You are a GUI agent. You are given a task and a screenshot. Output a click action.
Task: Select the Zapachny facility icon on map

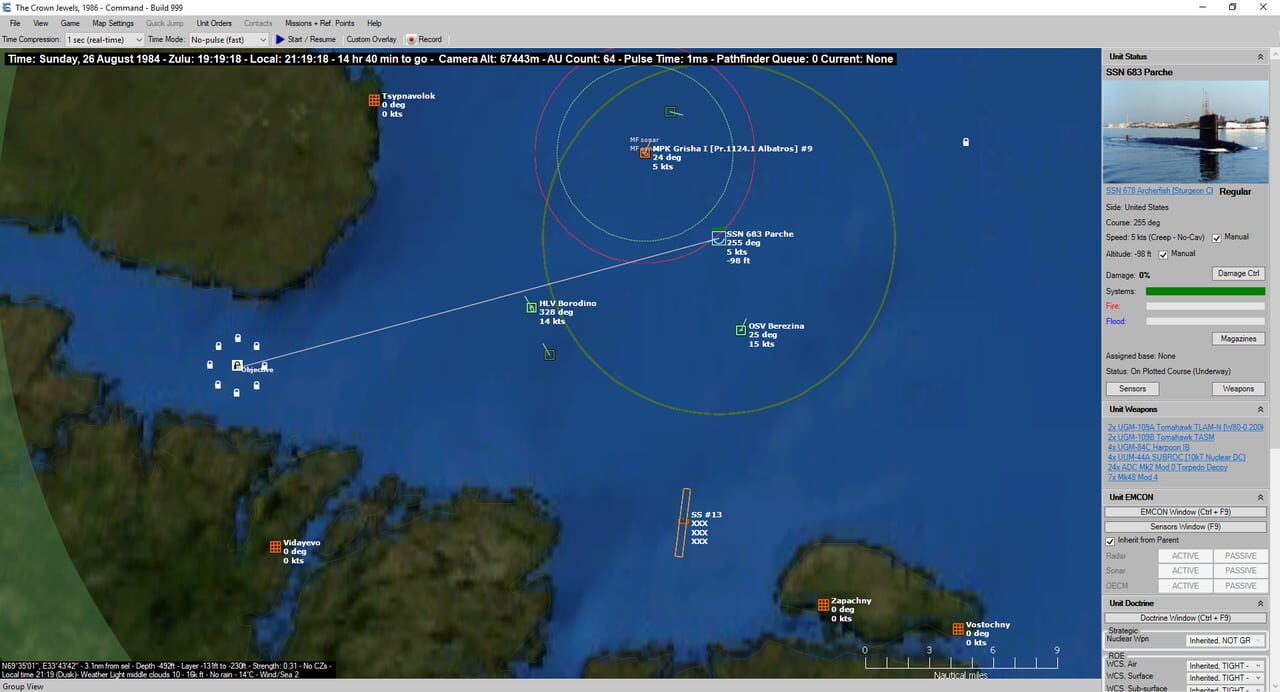(822, 605)
